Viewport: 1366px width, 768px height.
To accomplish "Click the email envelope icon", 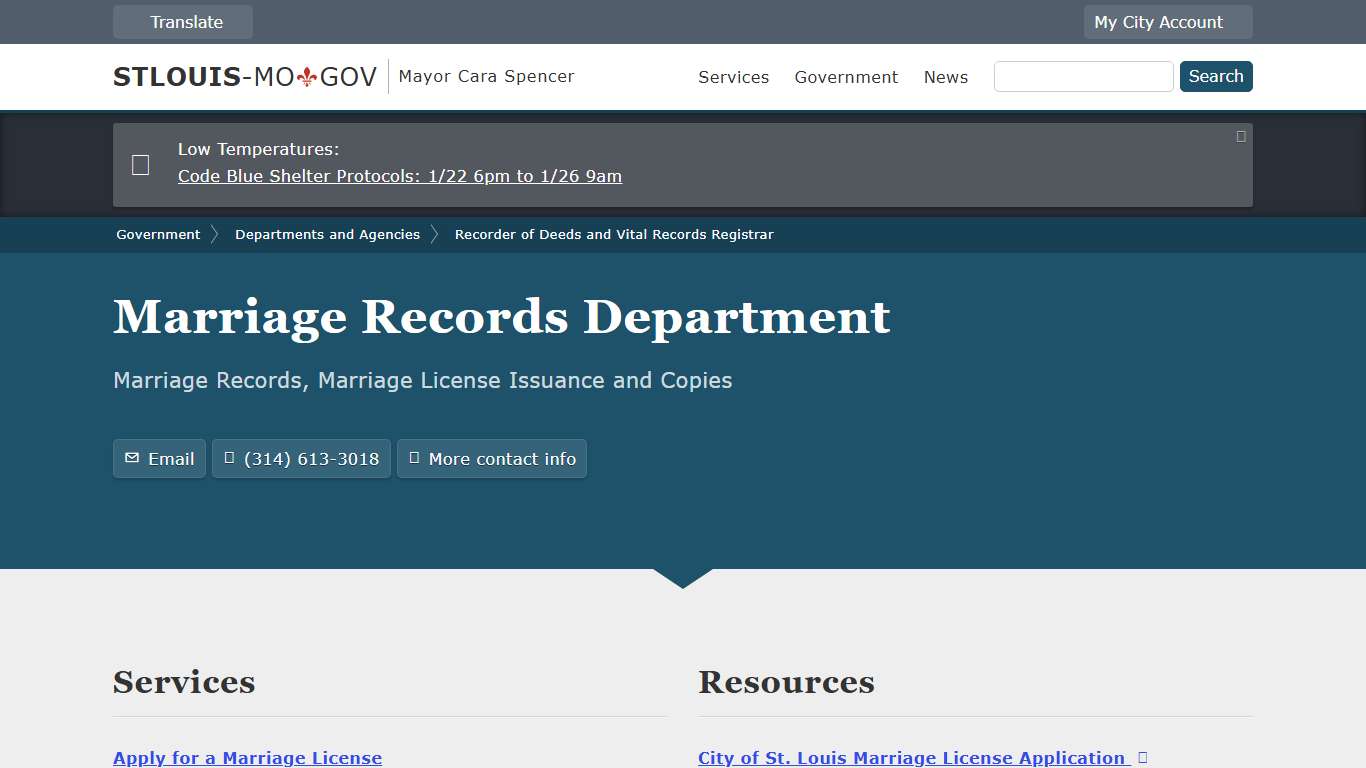I will tap(131, 458).
